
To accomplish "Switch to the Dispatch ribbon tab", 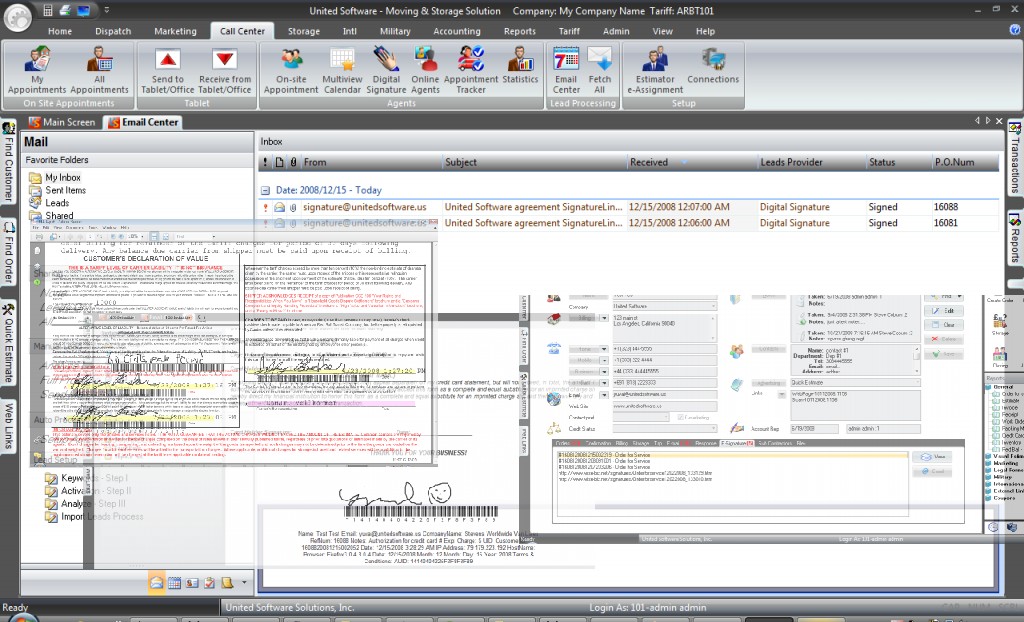I will pyautogui.click(x=113, y=31).
